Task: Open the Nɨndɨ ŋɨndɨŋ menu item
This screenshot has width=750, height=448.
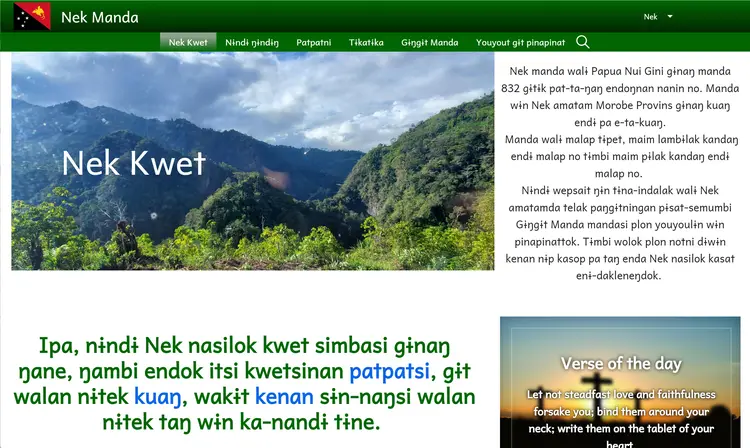Action: click(x=252, y=42)
